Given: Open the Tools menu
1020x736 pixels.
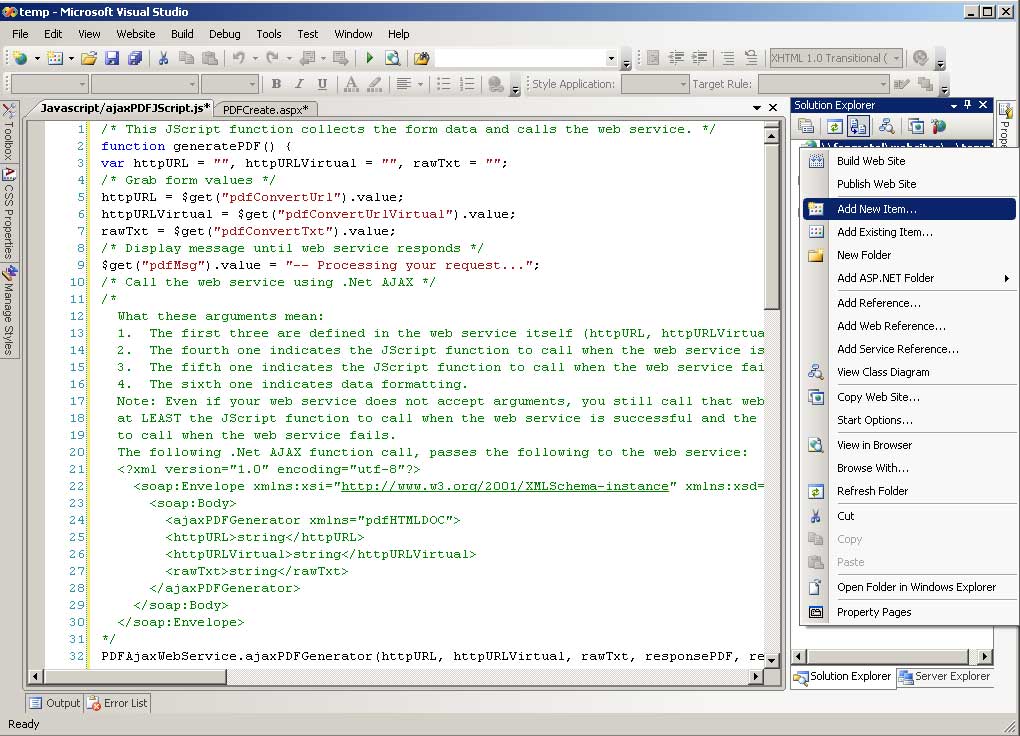Looking at the screenshot, I should 269,34.
